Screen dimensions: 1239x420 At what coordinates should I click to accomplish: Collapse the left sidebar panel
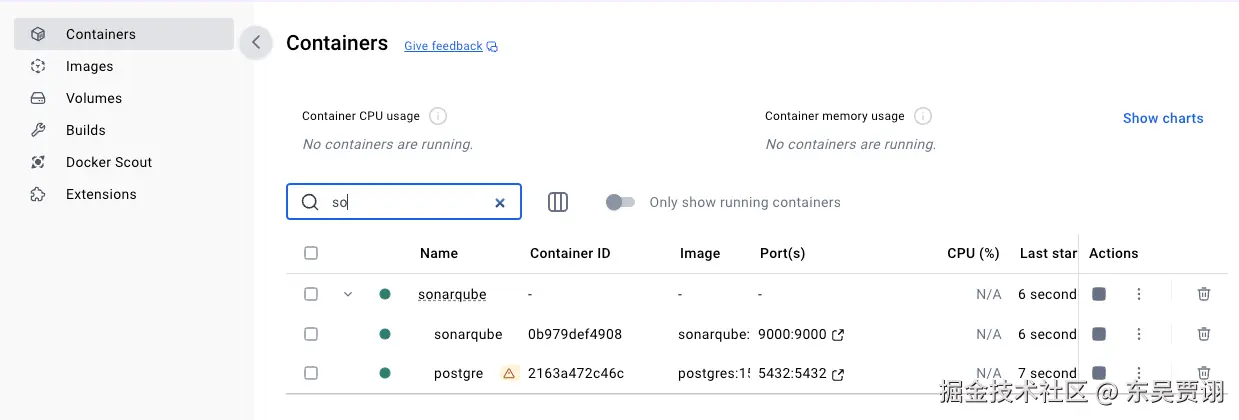coord(256,42)
